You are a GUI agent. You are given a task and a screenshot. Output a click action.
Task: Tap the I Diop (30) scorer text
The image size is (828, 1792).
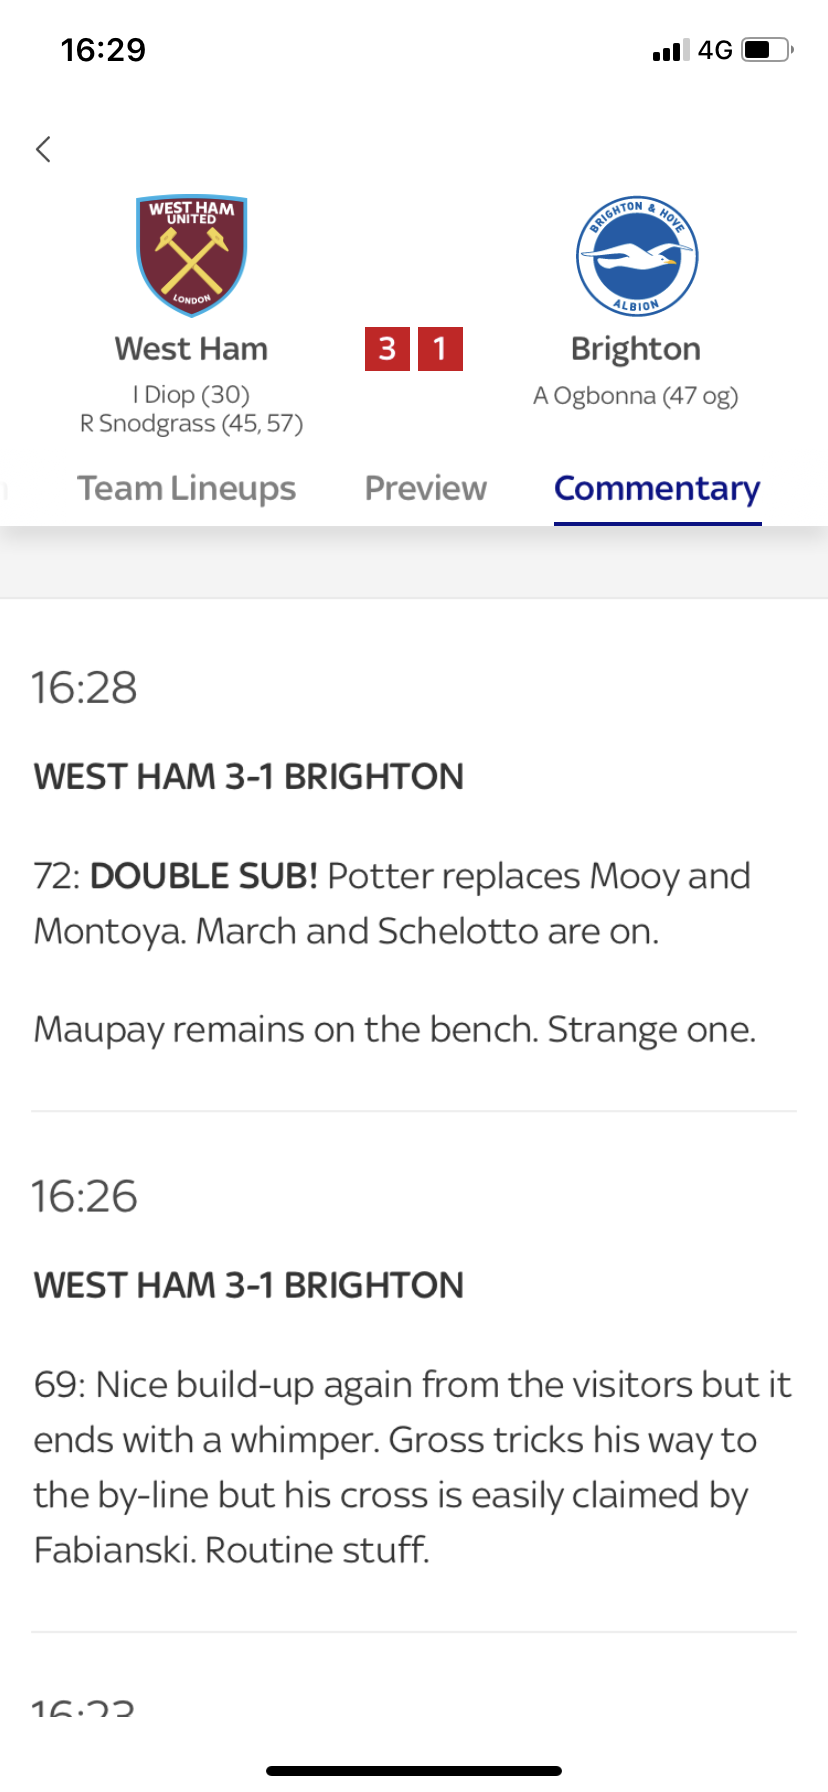coord(191,395)
